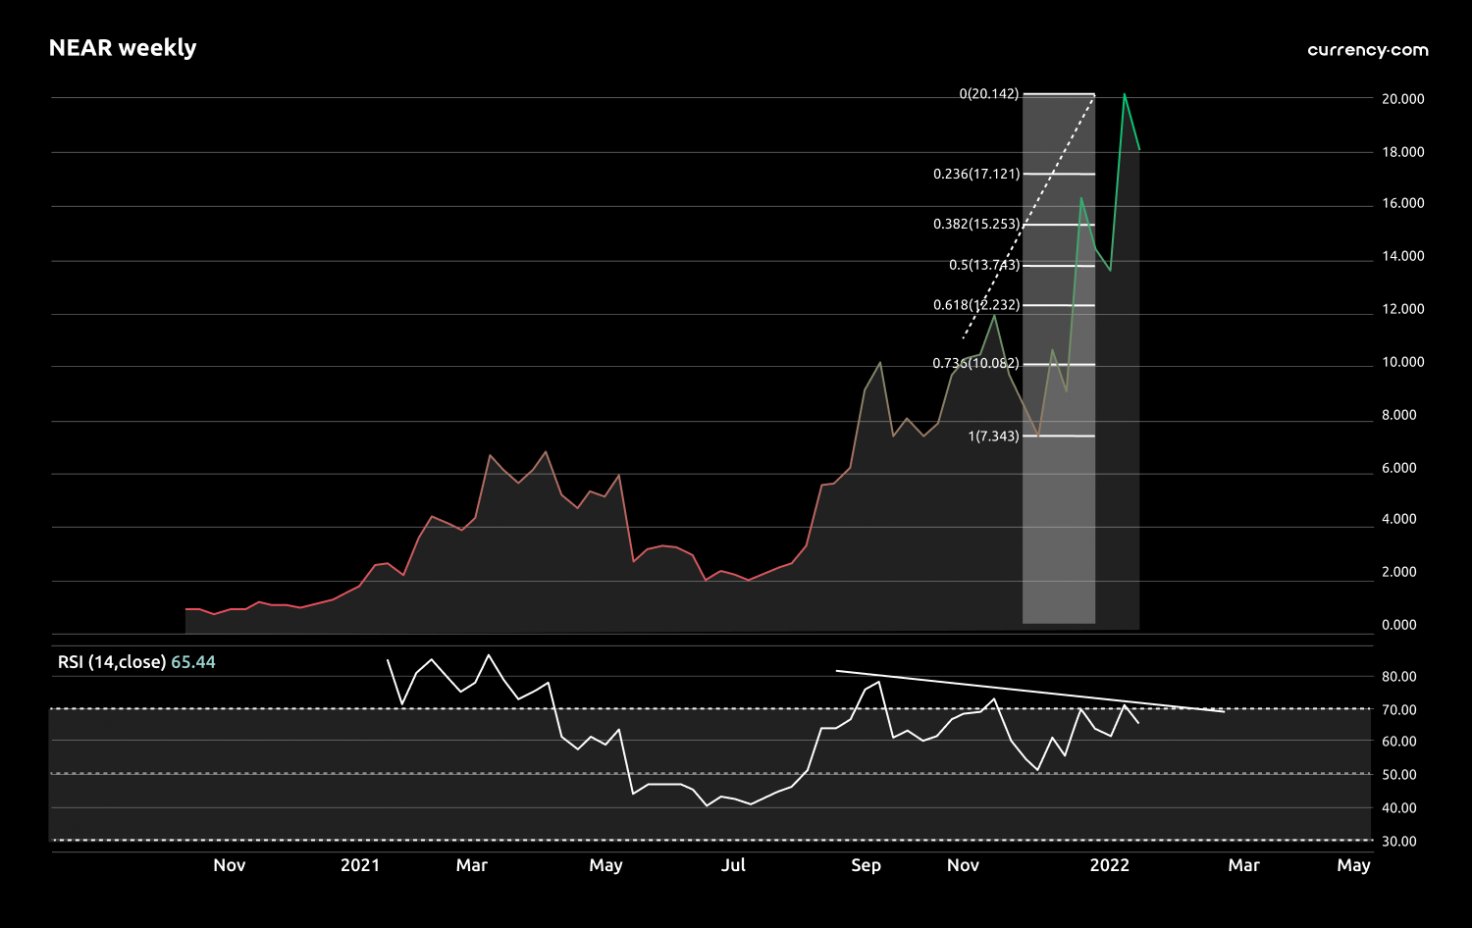The image size is (1472, 928).
Task: Click the first May date axis label
Action: click(605, 865)
